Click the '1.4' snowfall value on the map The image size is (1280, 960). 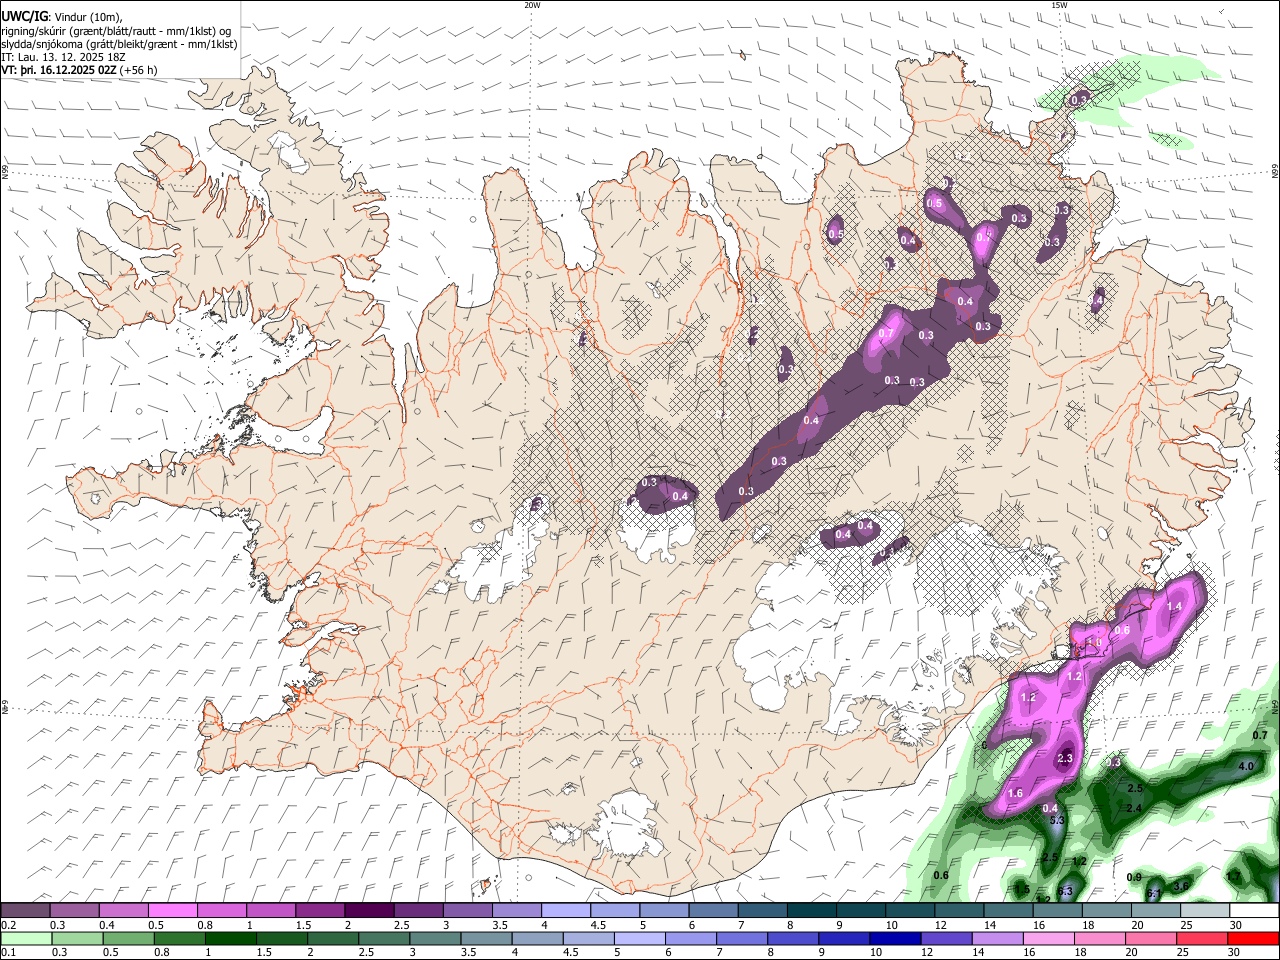(1174, 606)
